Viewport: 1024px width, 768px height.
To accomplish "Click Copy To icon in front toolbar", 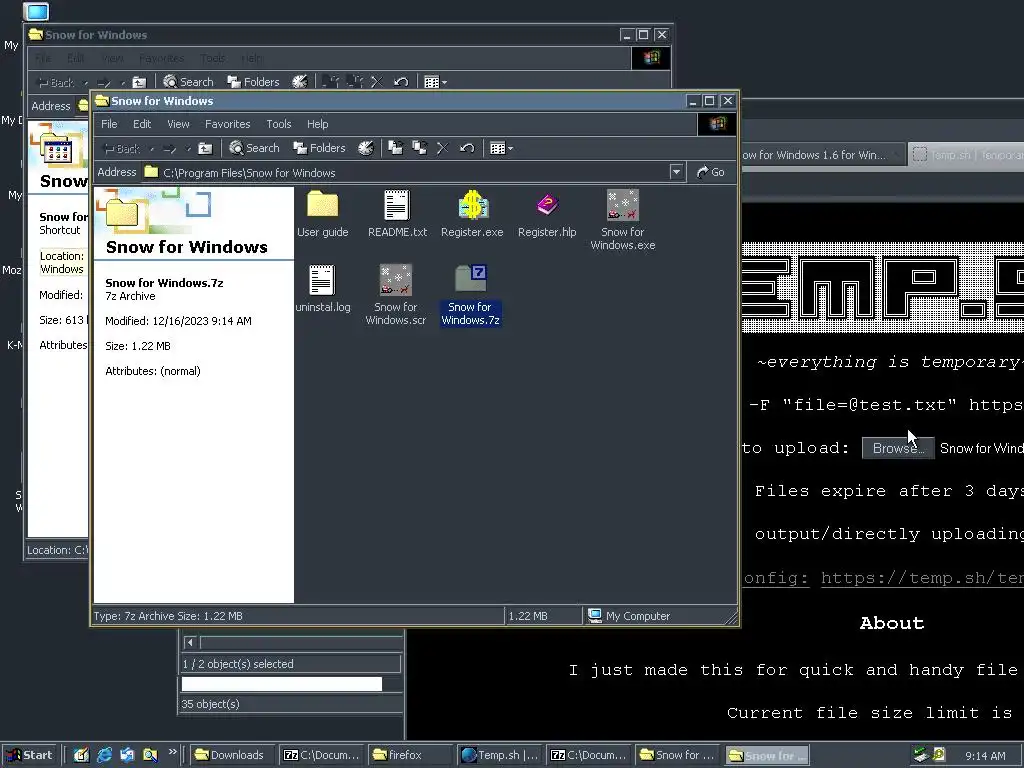I will click(419, 148).
